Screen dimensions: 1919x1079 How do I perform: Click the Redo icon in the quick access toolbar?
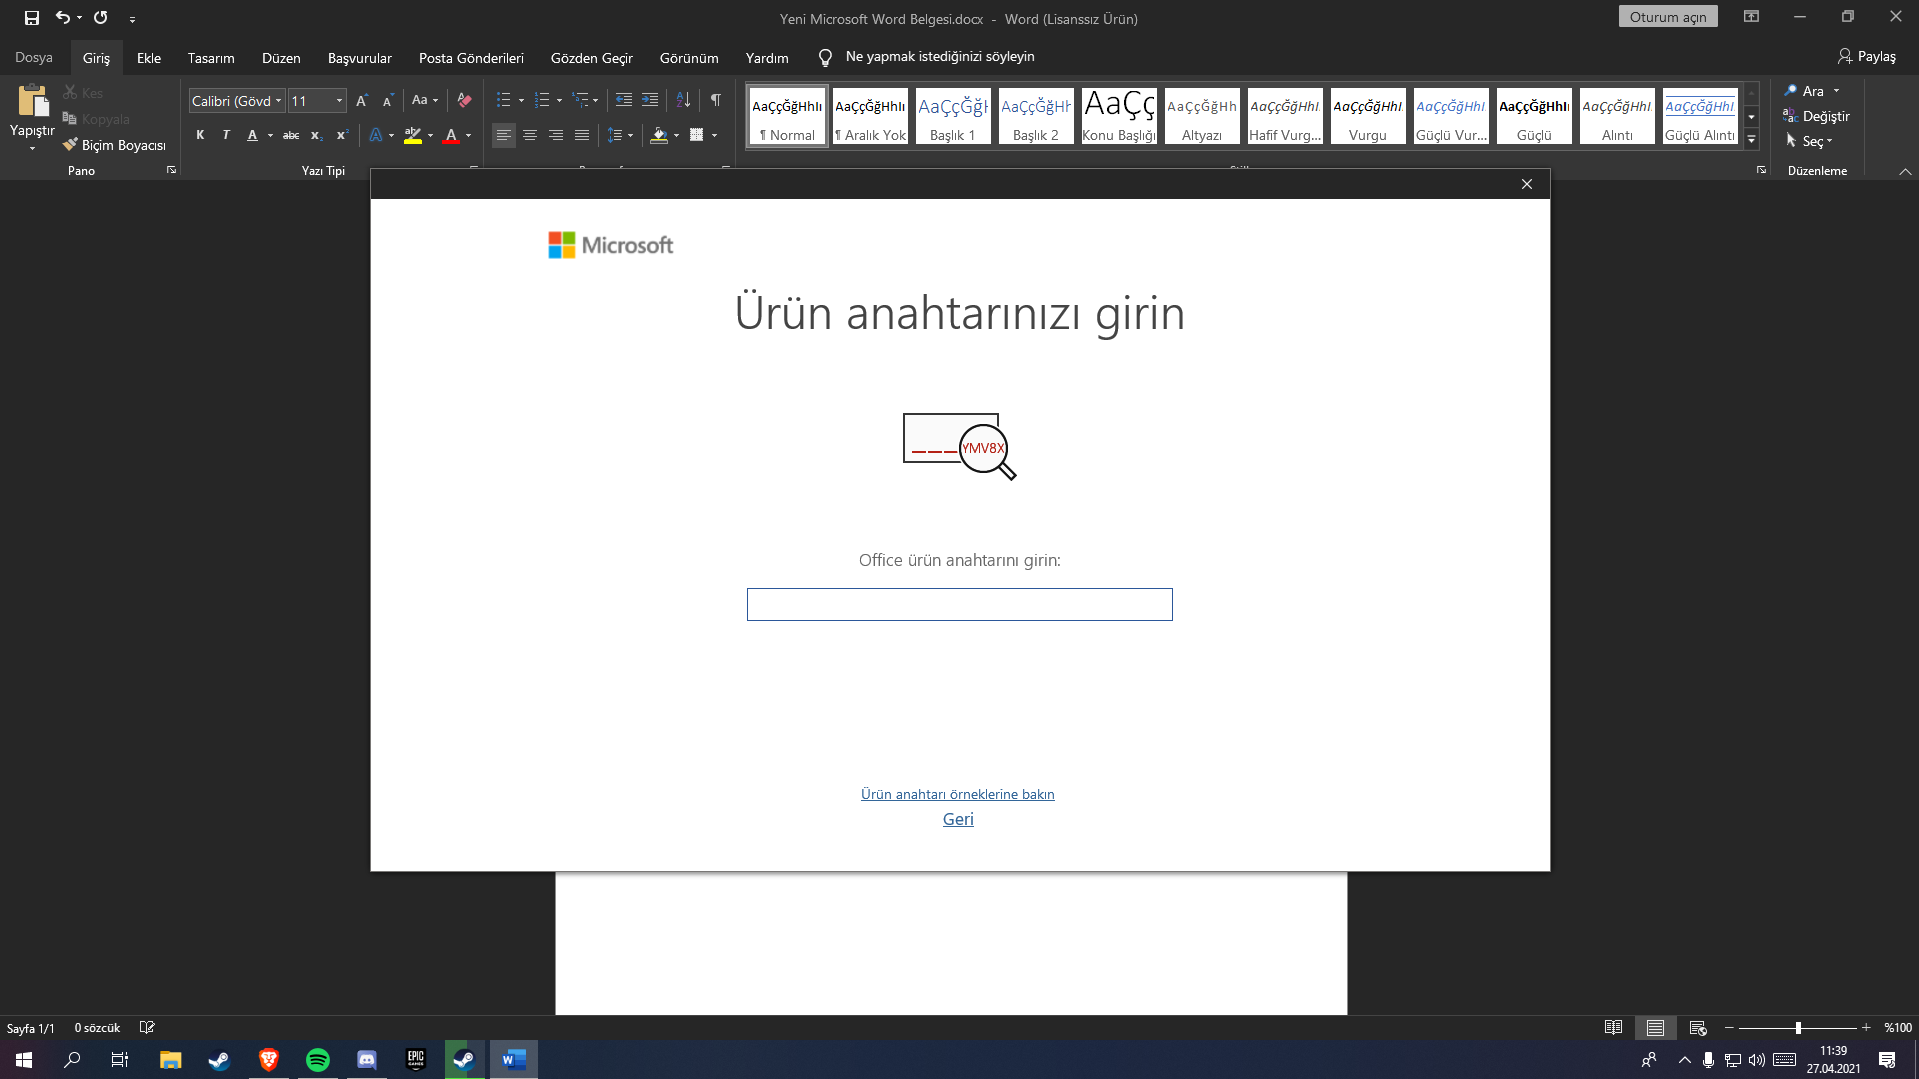pos(101,18)
